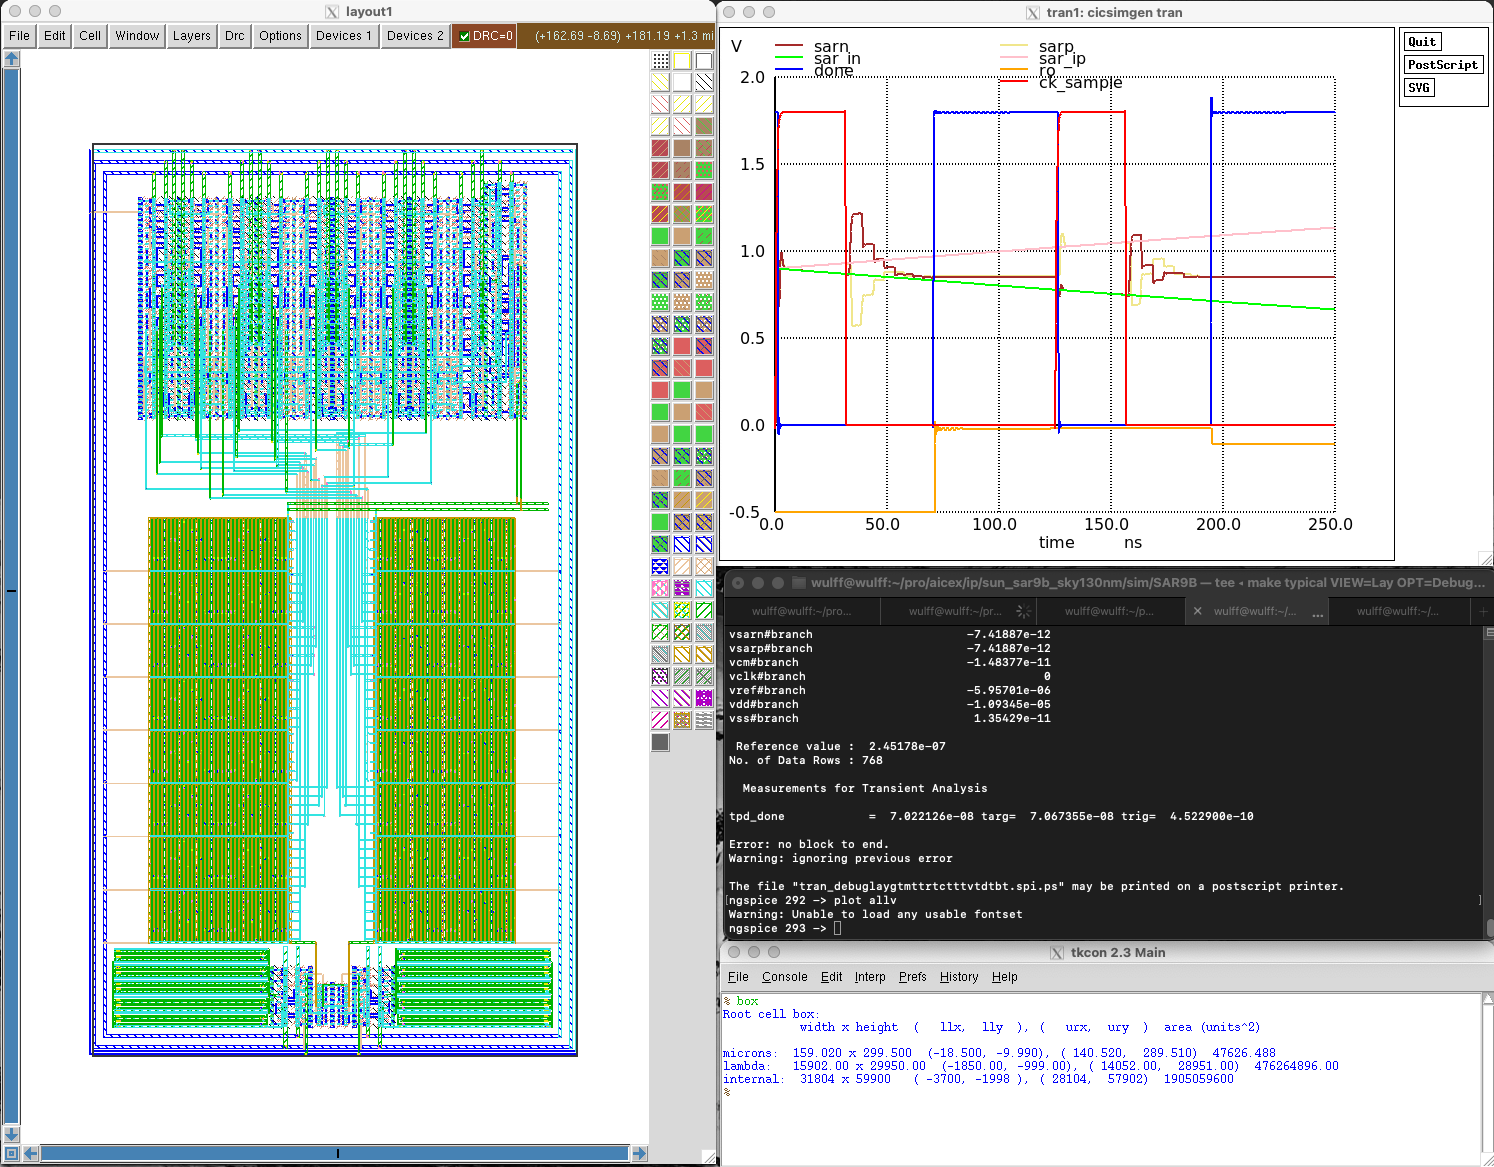Open the Interp menu in tkcon
Screen dimensions: 1494x1167
[869, 977]
